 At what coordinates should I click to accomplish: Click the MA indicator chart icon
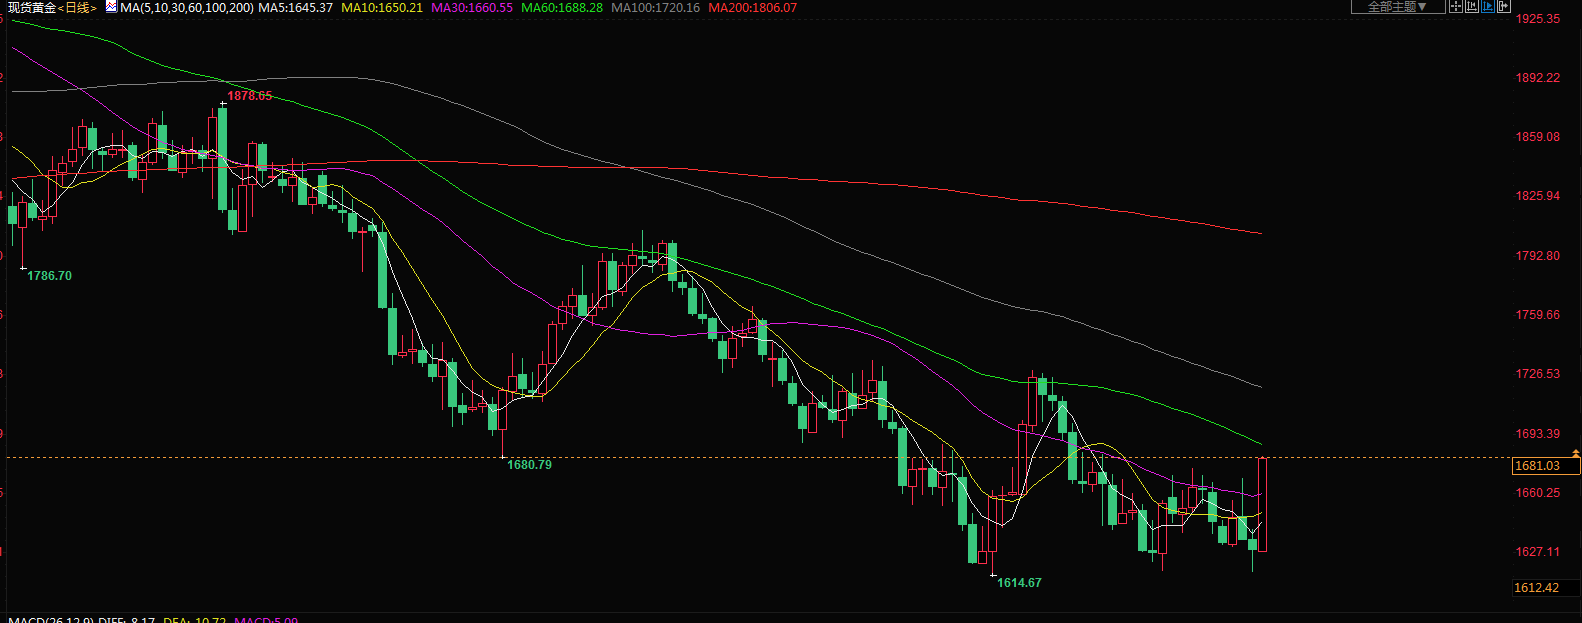(x=111, y=7)
